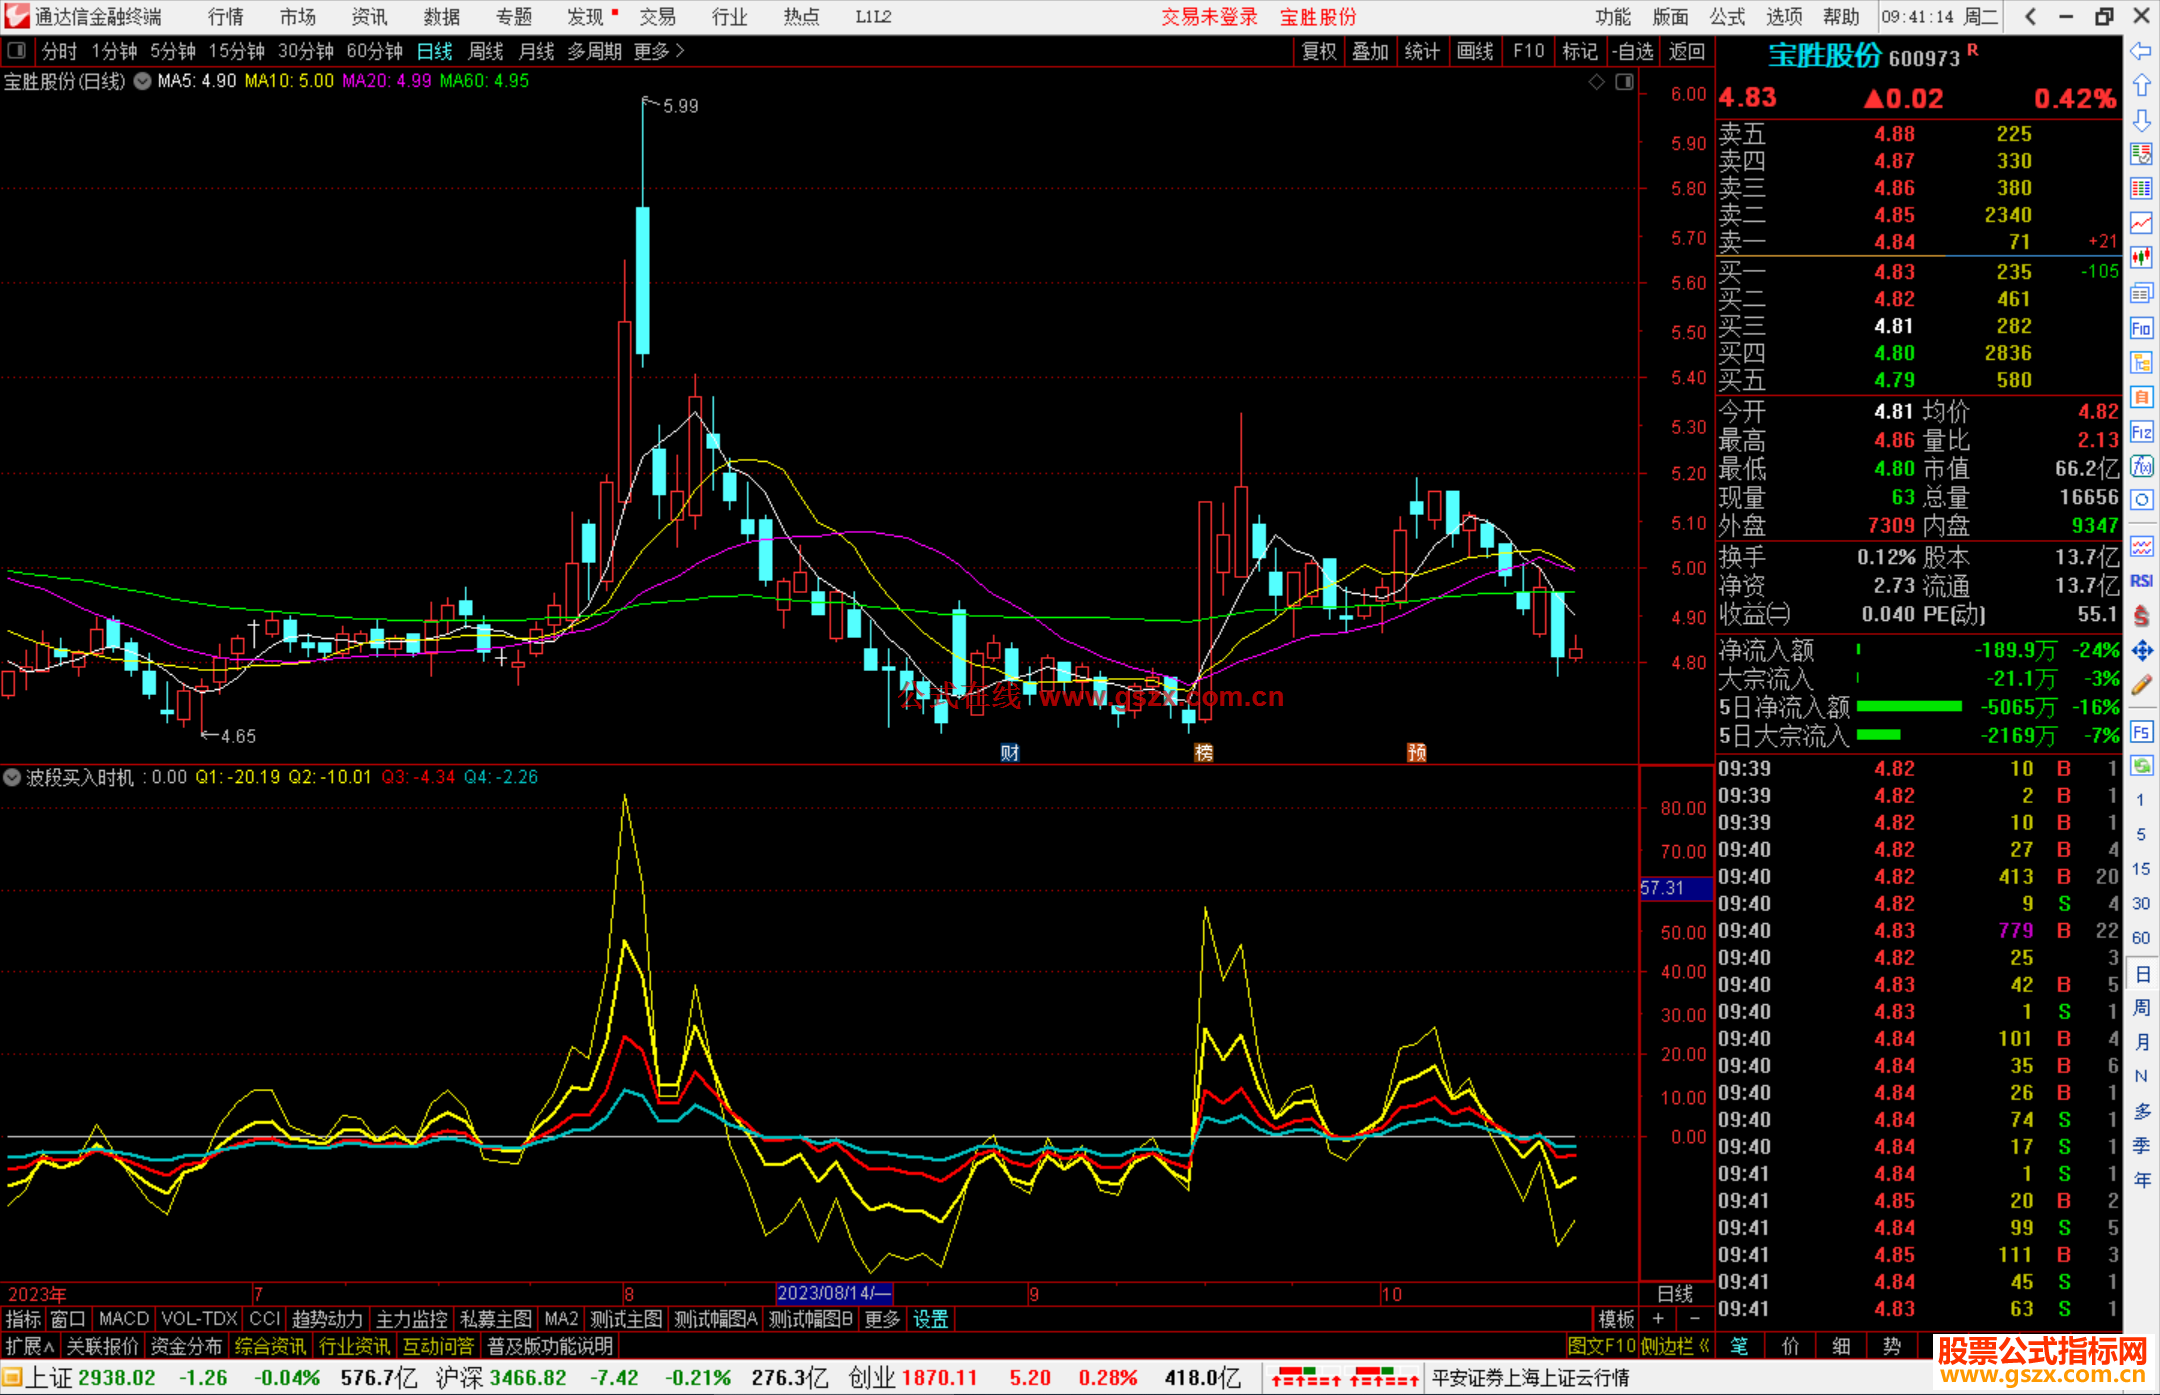This screenshot has width=2160, height=1395.
Task: Click the 2023/08/14 date marker on timeline
Action: click(x=833, y=1293)
